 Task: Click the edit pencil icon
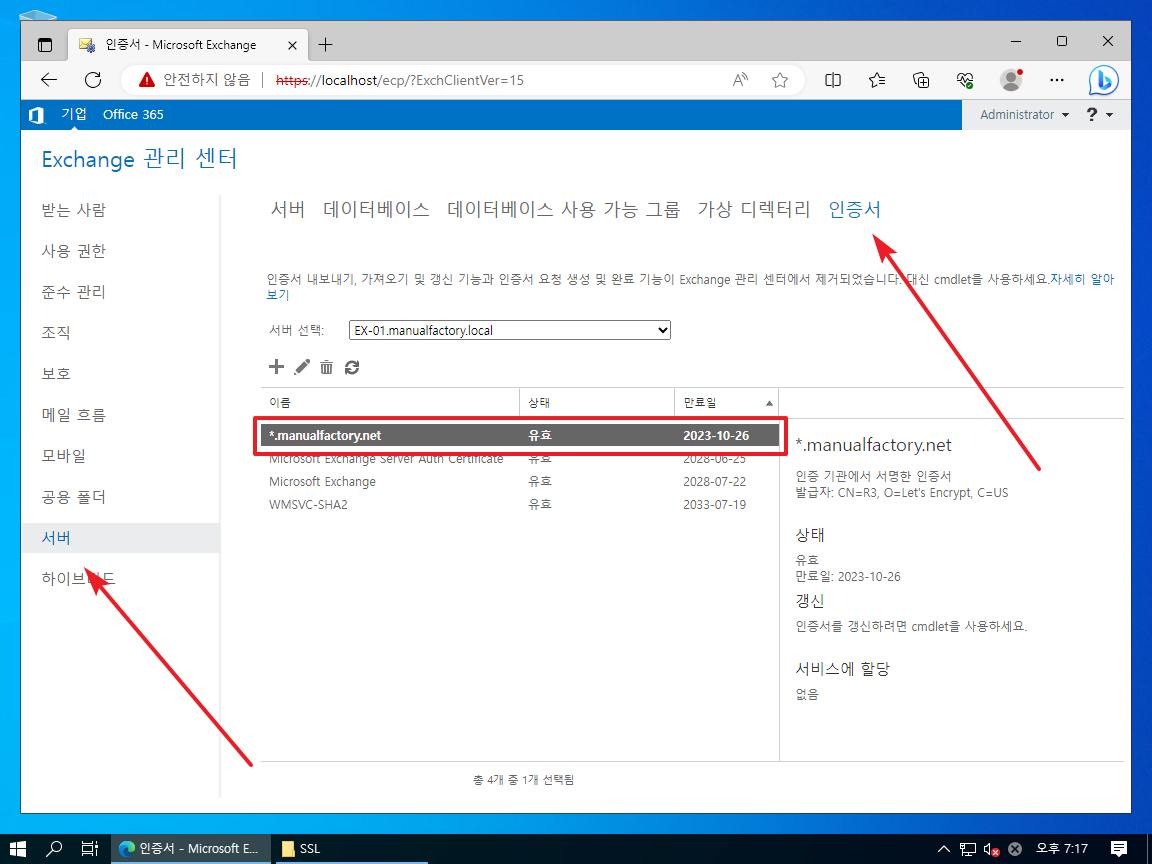coord(302,367)
